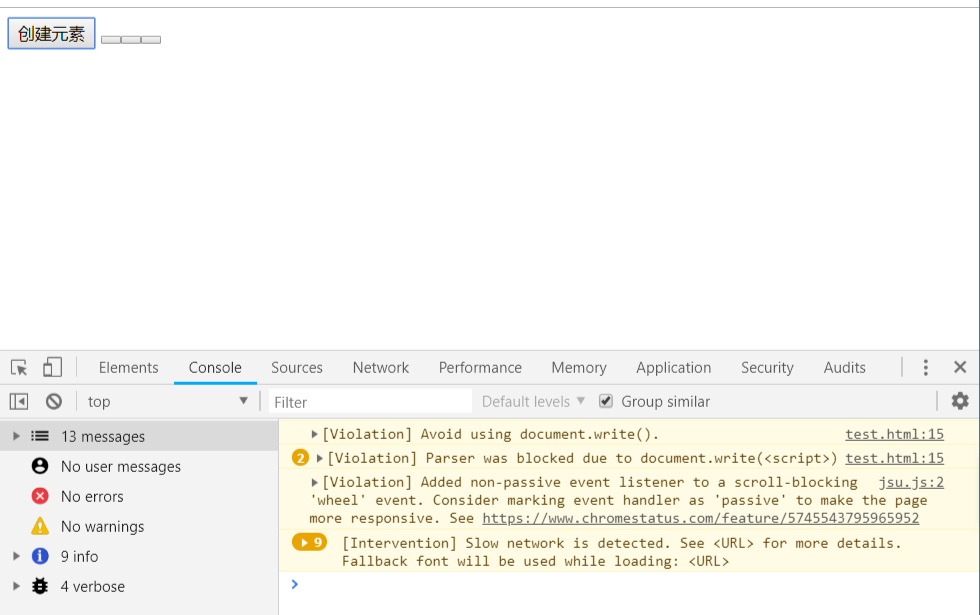
Task: Open DevTools settings gear
Action: 960,401
